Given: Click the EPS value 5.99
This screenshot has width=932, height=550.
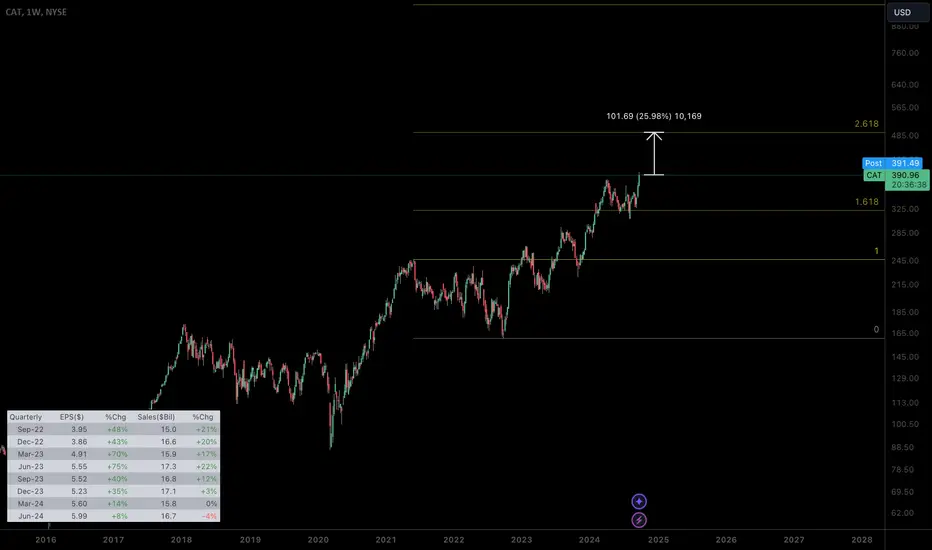Looking at the screenshot, I should click(79, 516).
